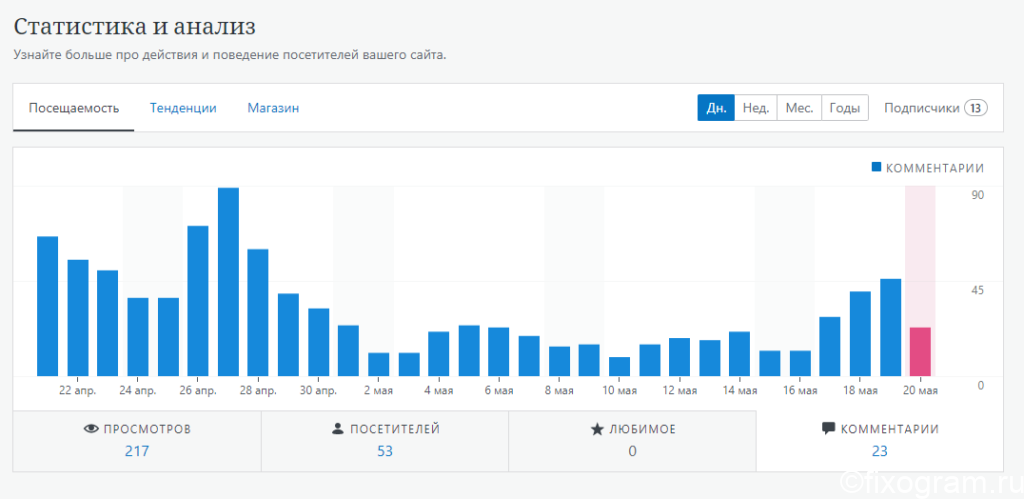Screen dimensions: 1024x499
Task: Switch to the Нед. period view
Action: [x=756, y=108]
